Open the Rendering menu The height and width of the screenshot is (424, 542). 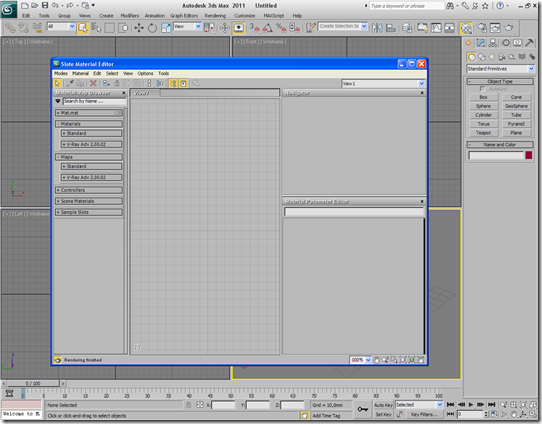215,16
